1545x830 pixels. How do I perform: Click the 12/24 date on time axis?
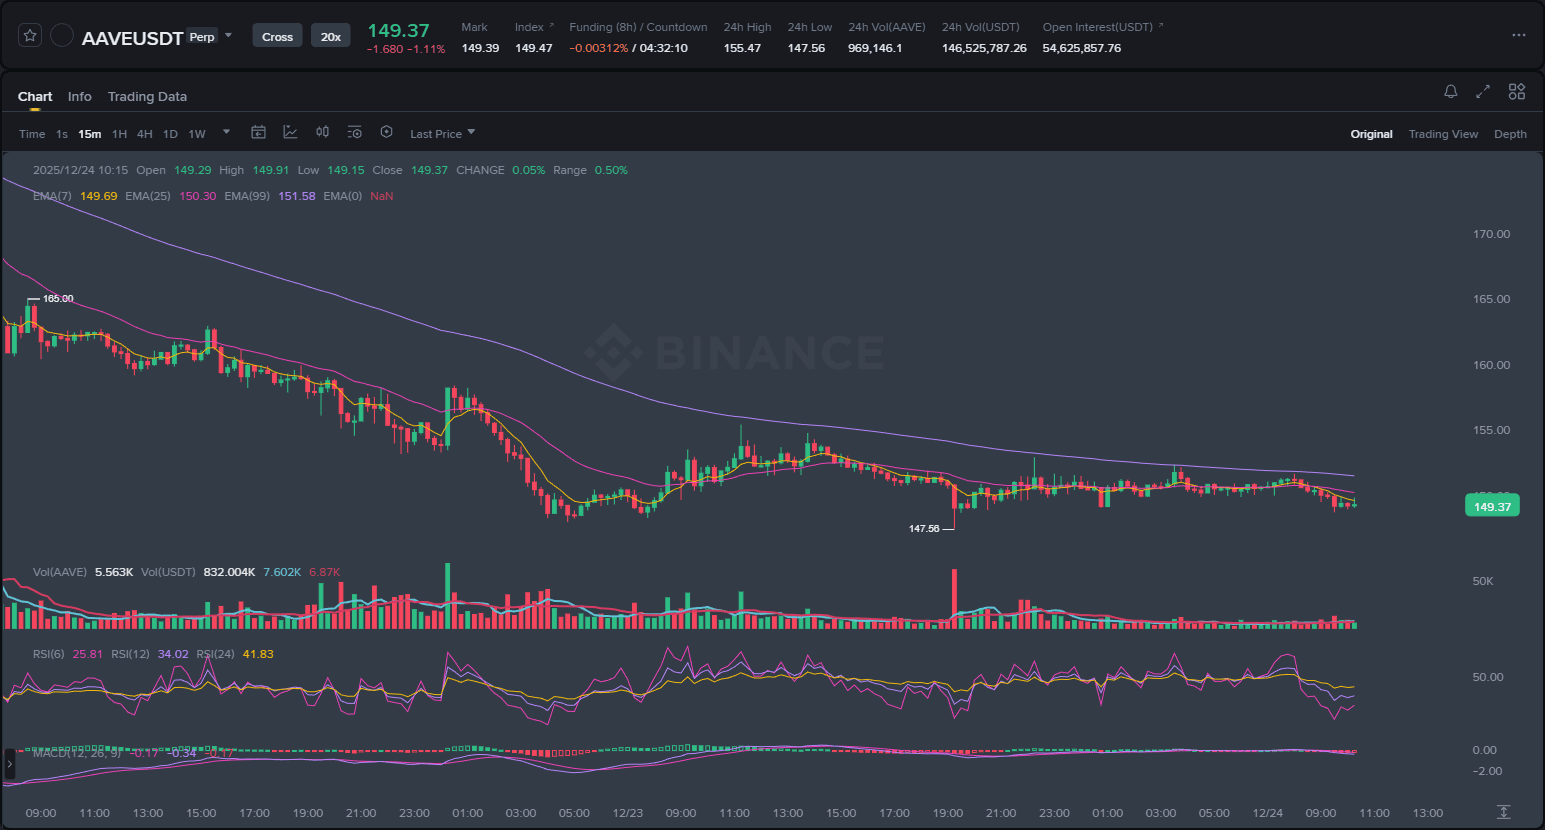click(1268, 813)
